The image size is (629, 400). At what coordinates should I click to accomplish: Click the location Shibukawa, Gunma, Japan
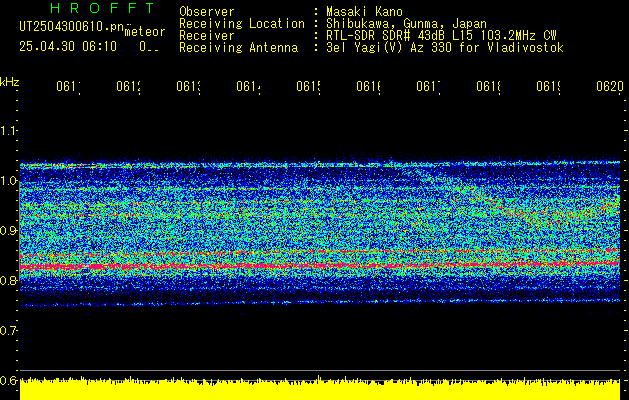[x=406, y=24]
